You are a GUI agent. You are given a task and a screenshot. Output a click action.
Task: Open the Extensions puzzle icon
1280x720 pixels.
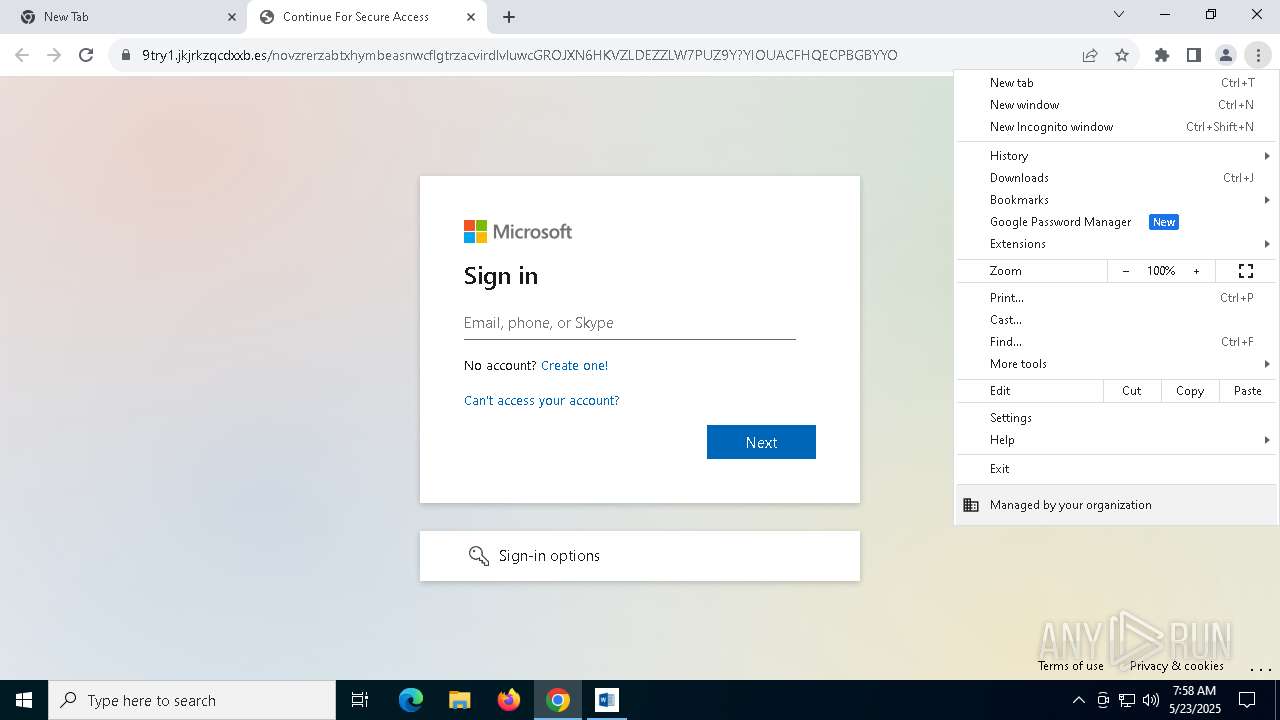click(x=1162, y=55)
